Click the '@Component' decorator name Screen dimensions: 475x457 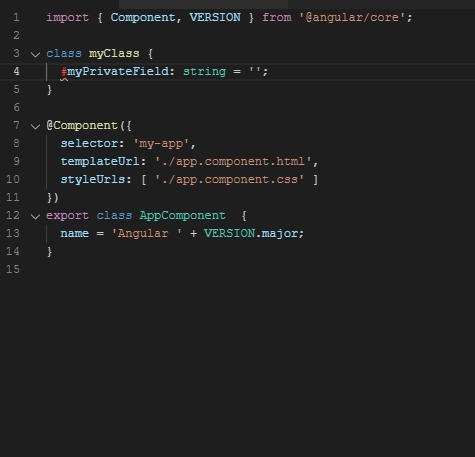tap(82, 126)
